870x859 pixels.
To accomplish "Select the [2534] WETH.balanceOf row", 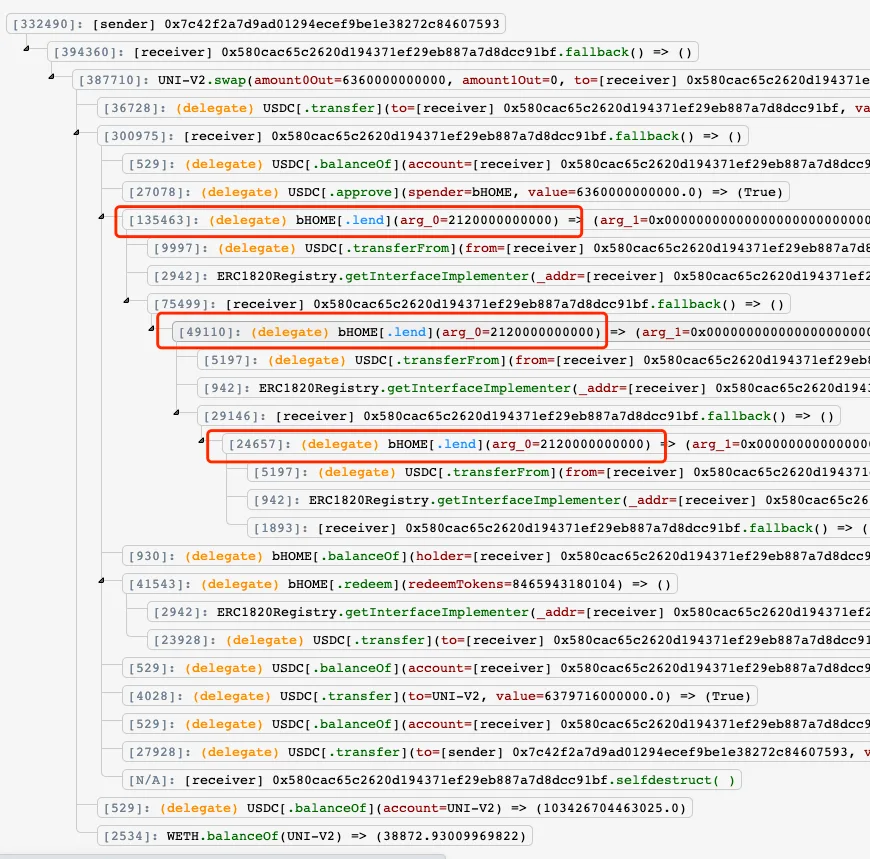I will click(x=315, y=836).
